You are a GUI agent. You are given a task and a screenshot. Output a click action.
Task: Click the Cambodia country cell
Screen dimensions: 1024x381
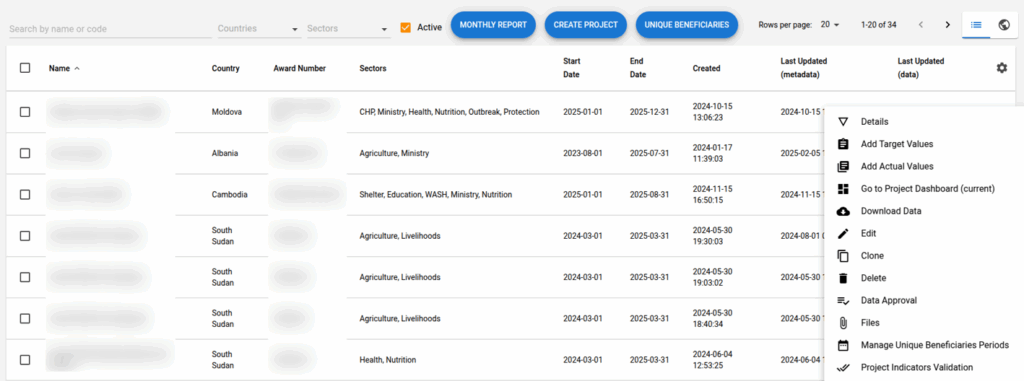tap(229, 194)
